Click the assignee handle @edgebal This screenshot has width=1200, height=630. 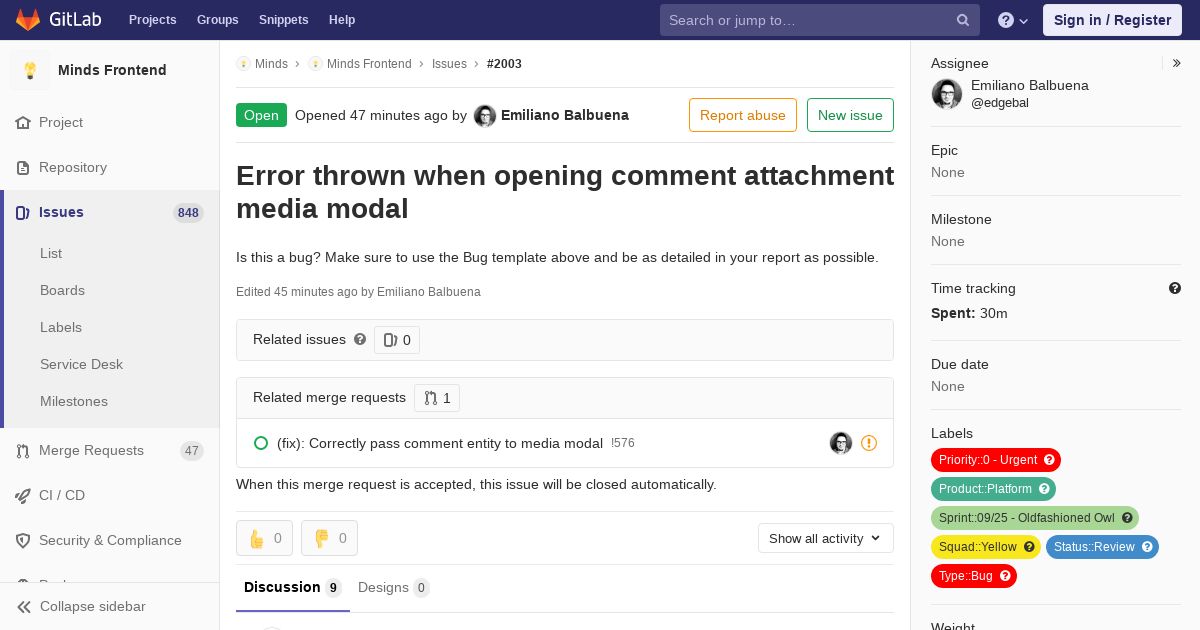click(x=1000, y=103)
